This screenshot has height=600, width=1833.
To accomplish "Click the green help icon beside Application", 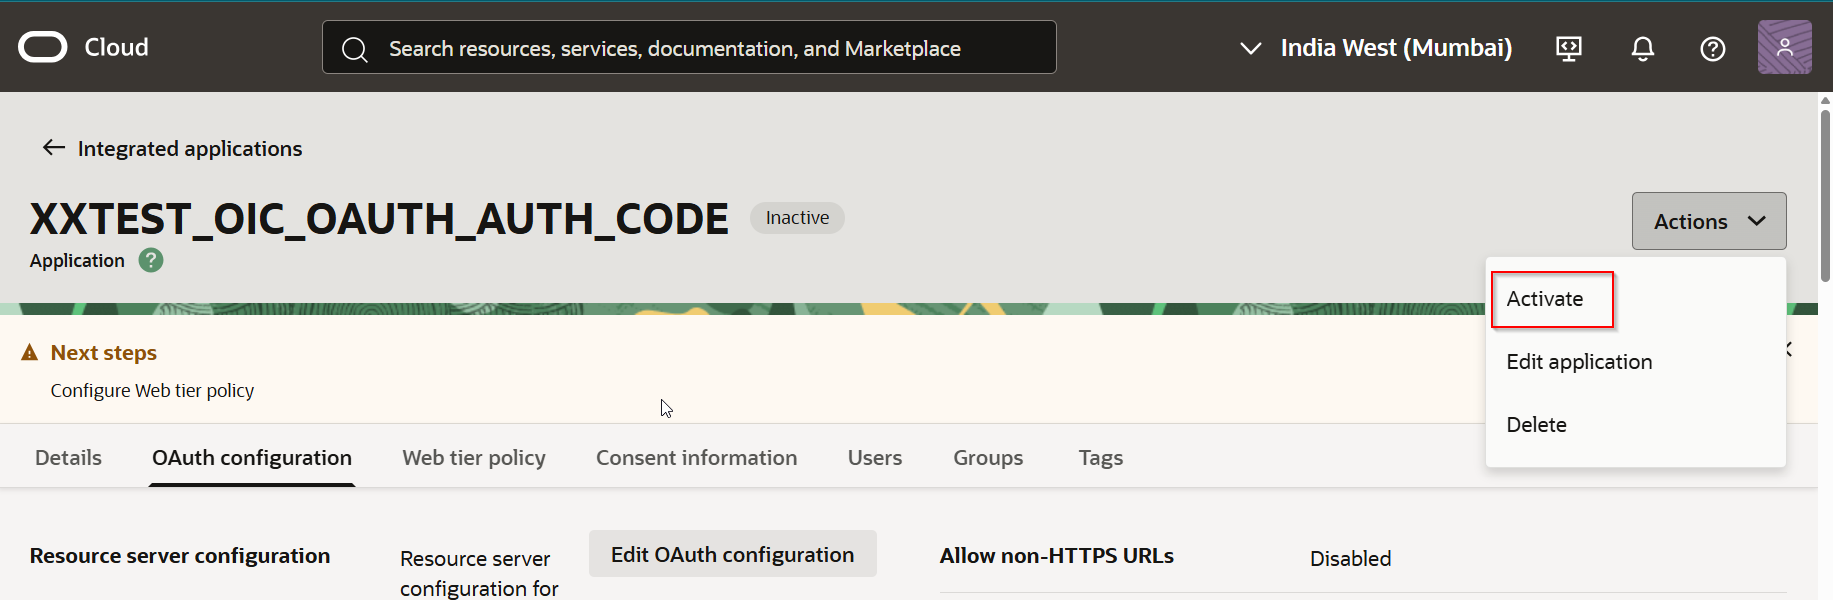I will coord(151,261).
